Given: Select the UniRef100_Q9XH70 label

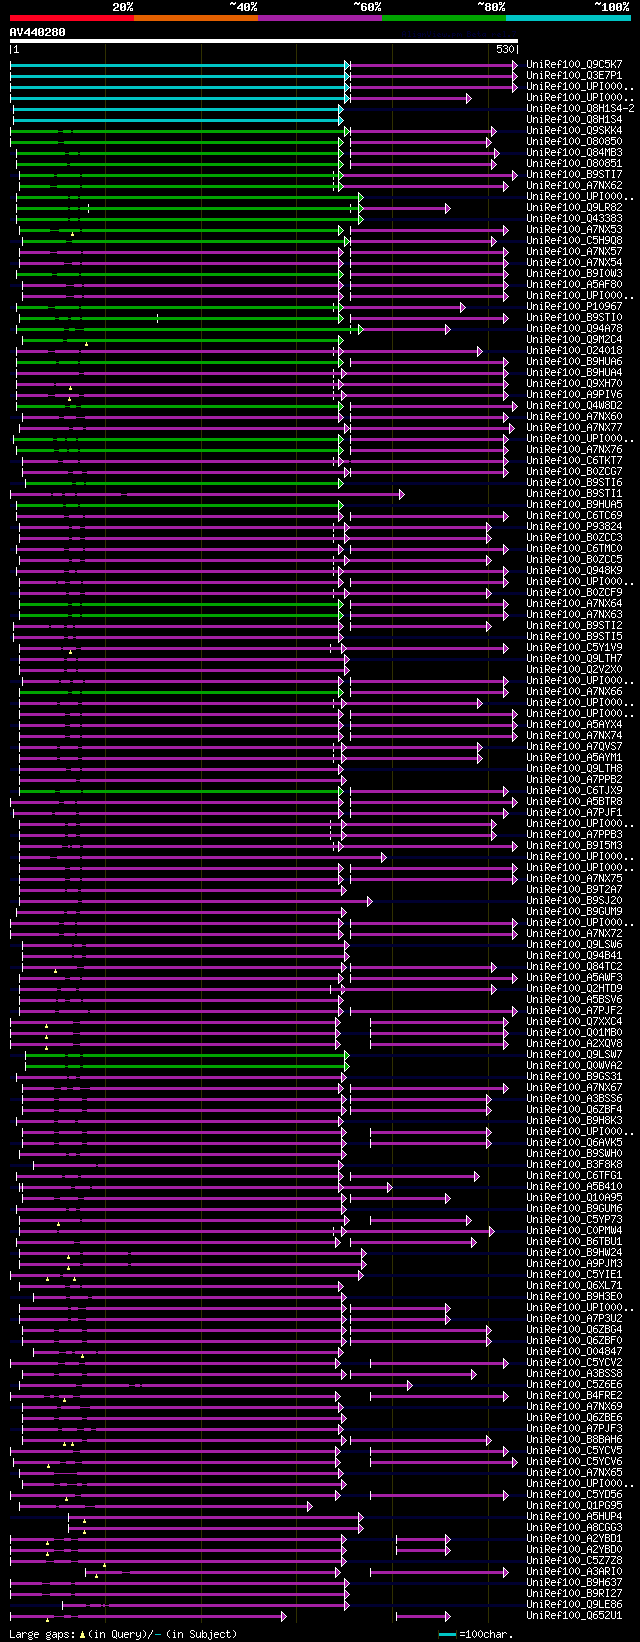Looking at the screenshot, I should click(574, 383).
